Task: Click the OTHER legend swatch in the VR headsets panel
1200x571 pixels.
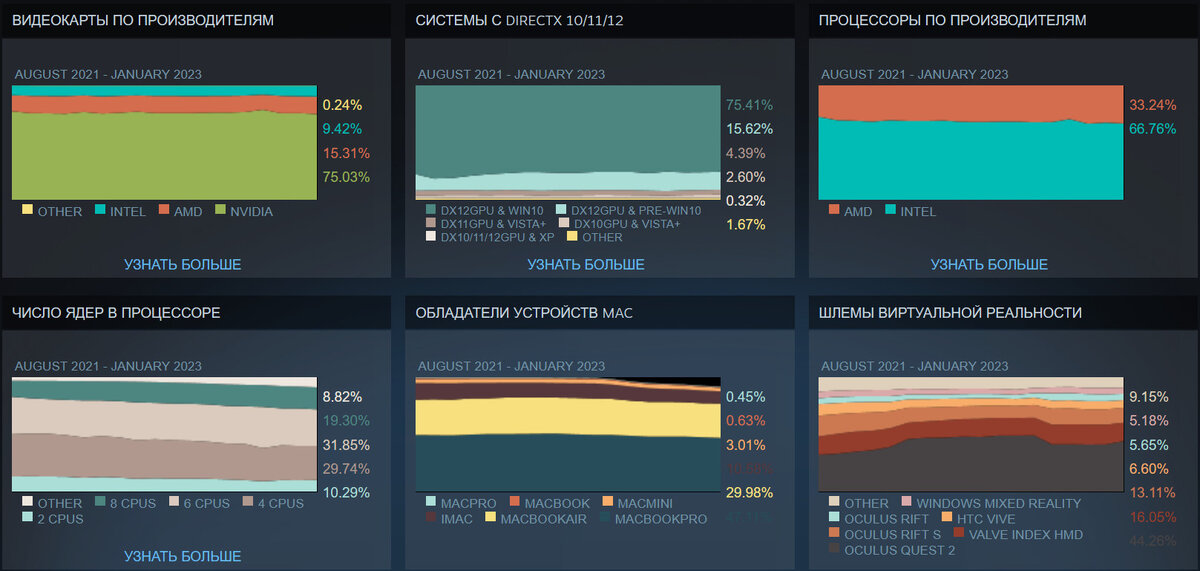Action: tap(834, 502)
